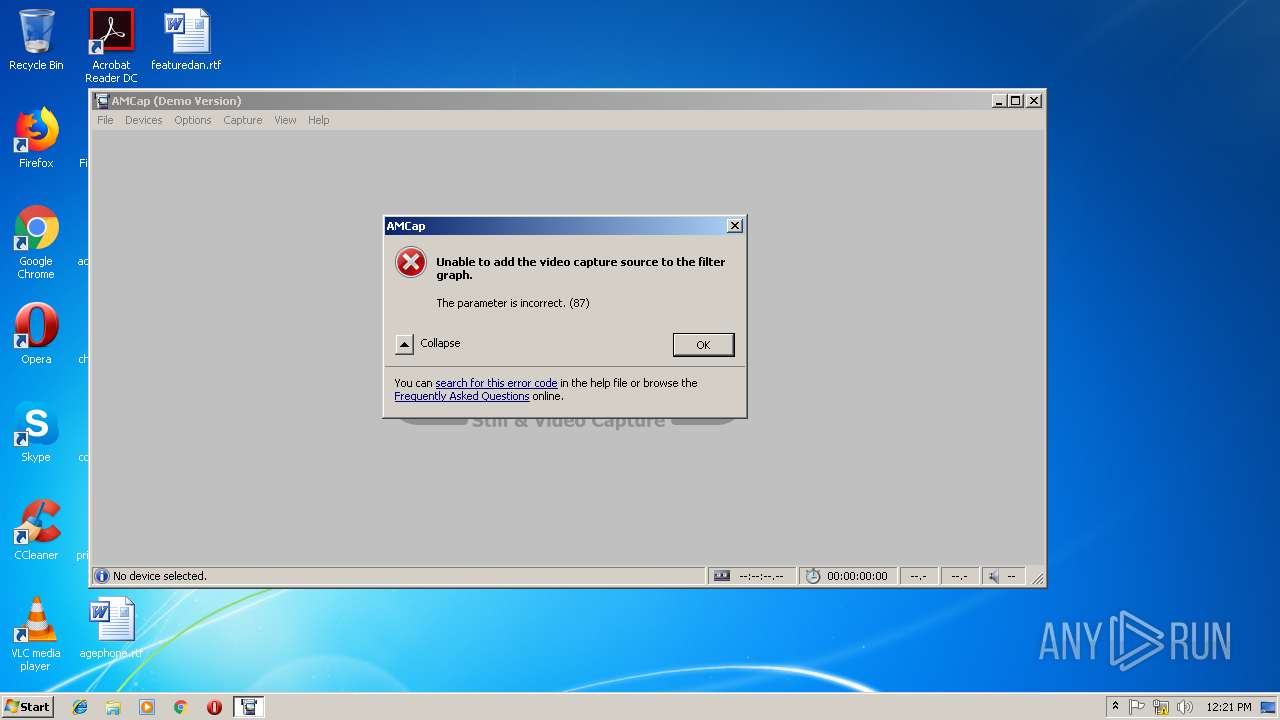1280x720 pixels.
Task: Open the 'search for this error code' link
Action: click(496, 383)
